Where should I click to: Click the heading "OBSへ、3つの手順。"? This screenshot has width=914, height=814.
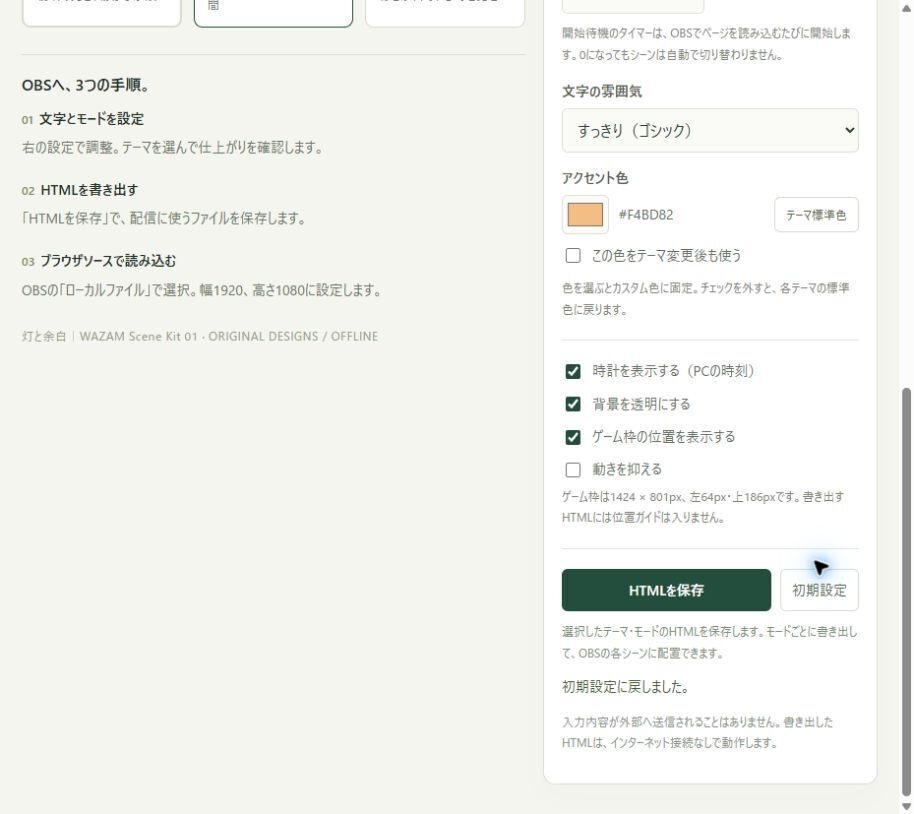(x=86, y=85)
